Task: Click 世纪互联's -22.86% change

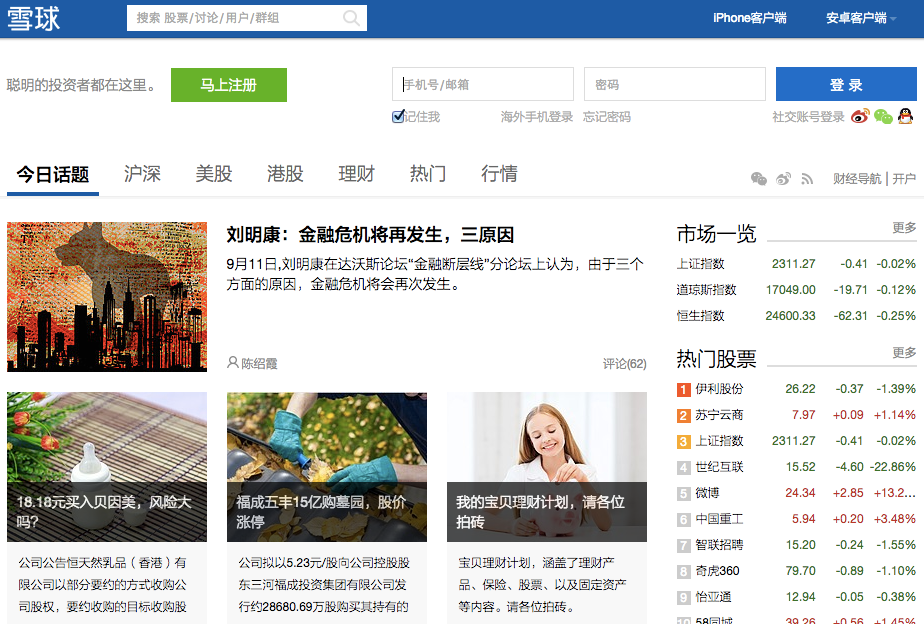Action: click(x=893, y=467)
